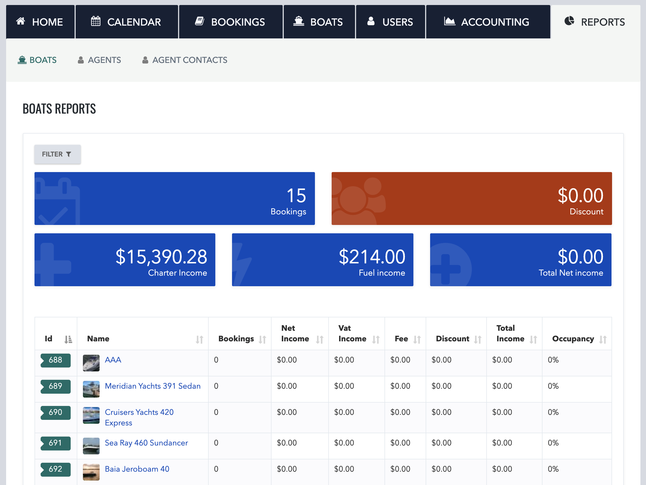Sort by Net Income column arrows
This screenshot has height=485, width=646.
[x=320, y=339]
